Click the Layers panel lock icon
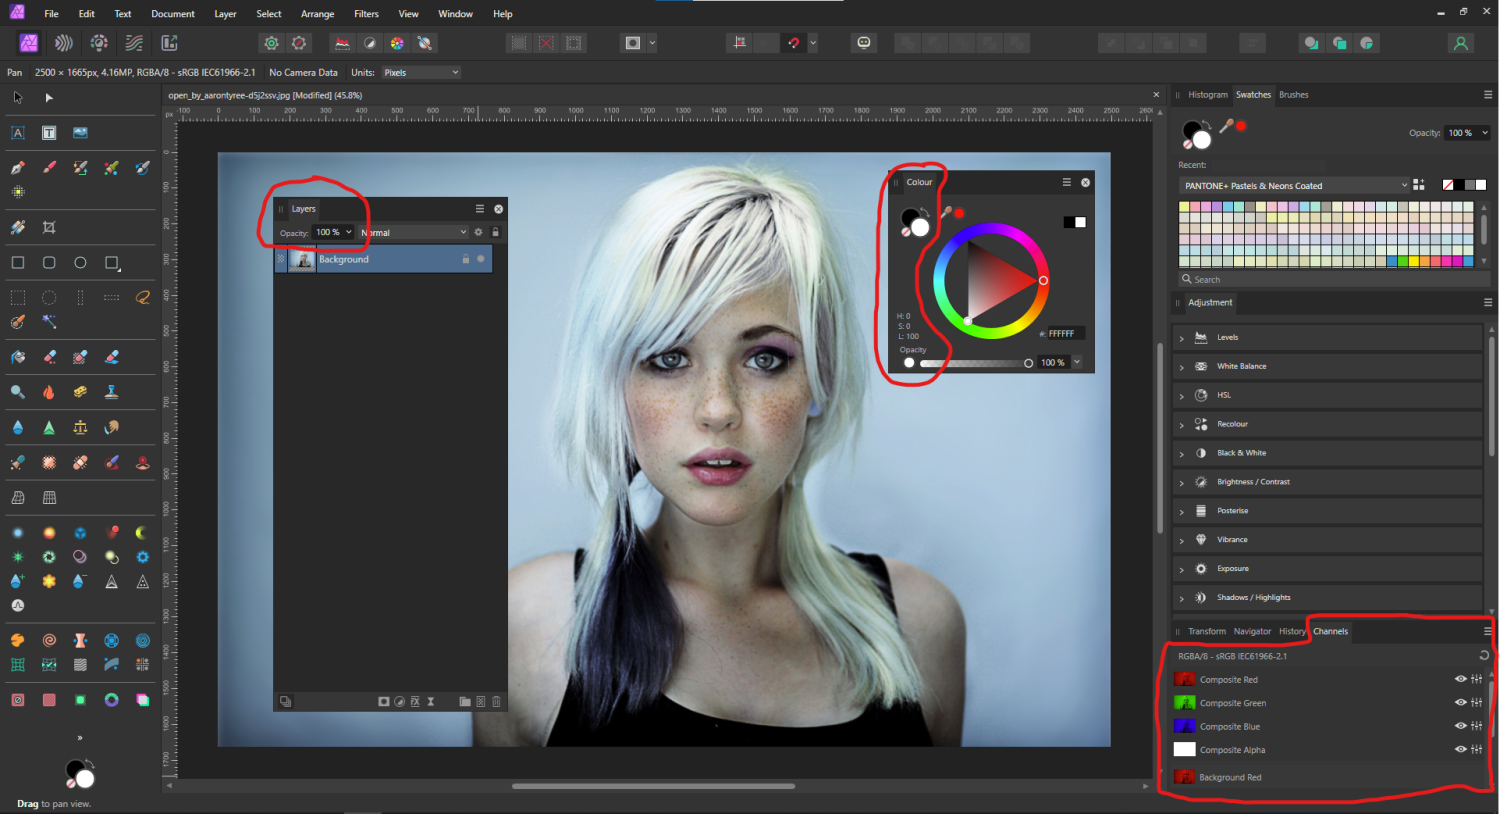This screenshot has height=814, width=1500. 495,232
